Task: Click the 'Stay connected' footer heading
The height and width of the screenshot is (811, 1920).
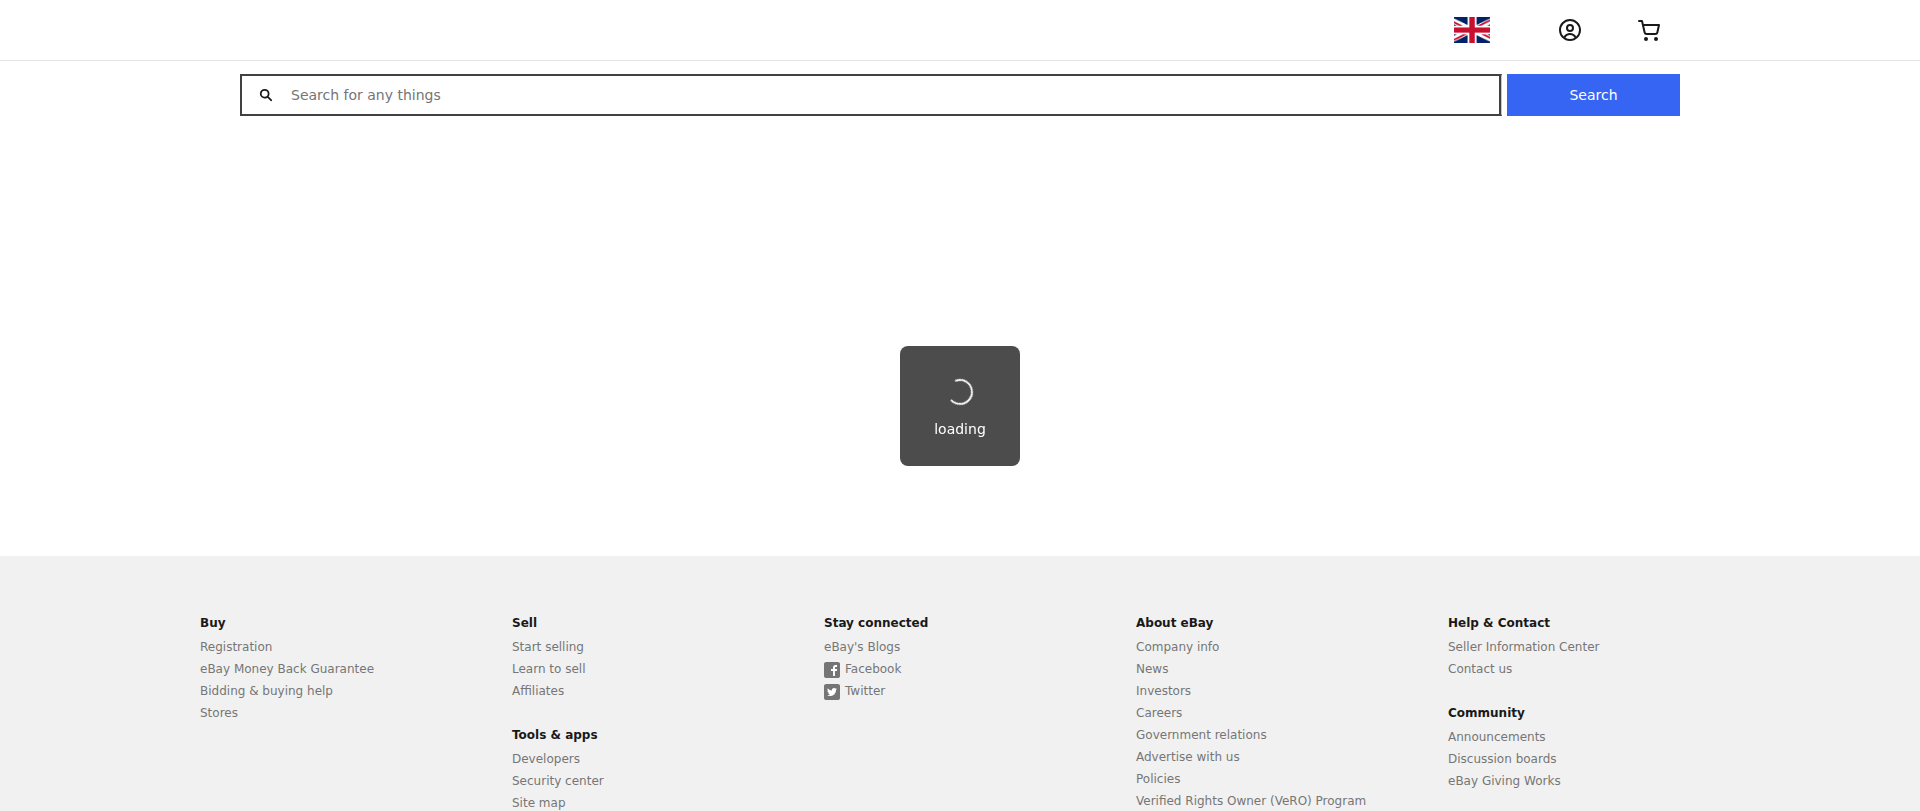Action: tap(876, 623)
